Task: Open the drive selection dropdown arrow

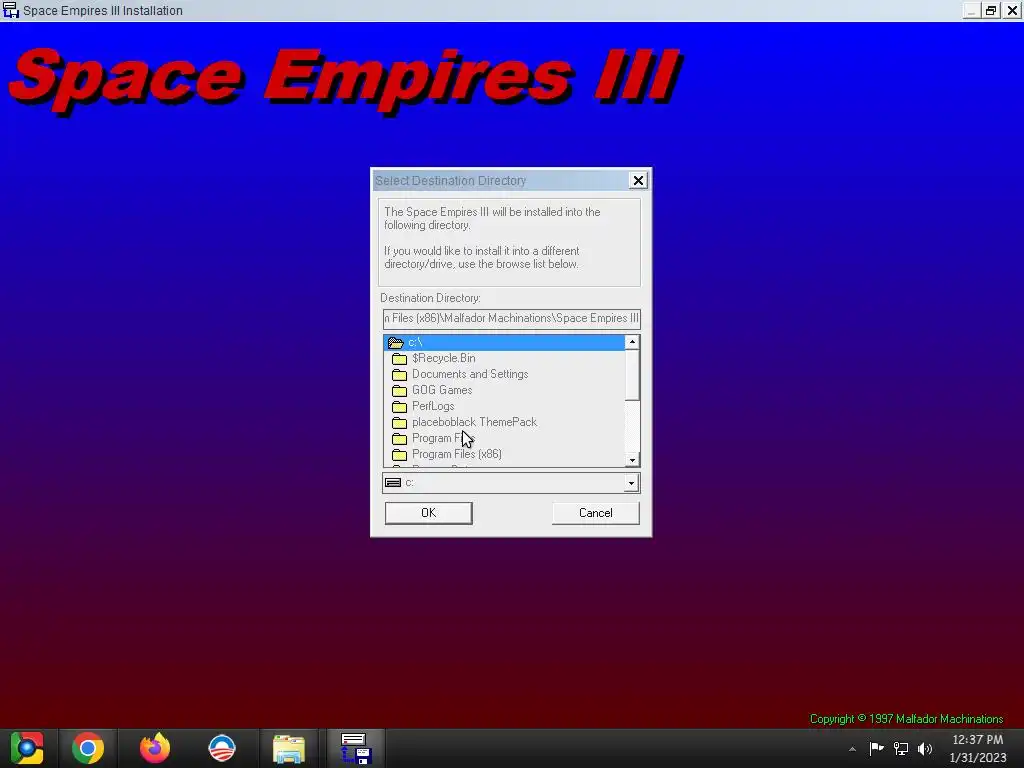Action: click(x=631, y=483)
